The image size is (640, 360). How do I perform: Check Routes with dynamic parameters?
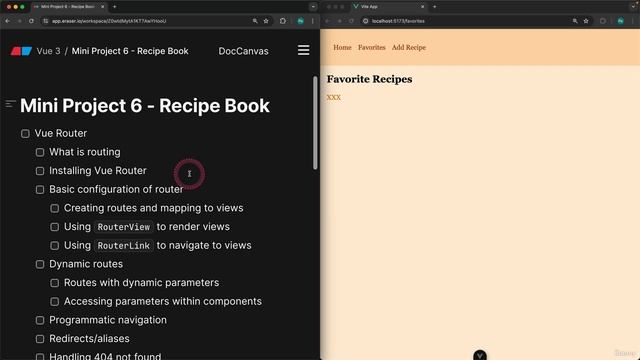[x=55, y=283]
